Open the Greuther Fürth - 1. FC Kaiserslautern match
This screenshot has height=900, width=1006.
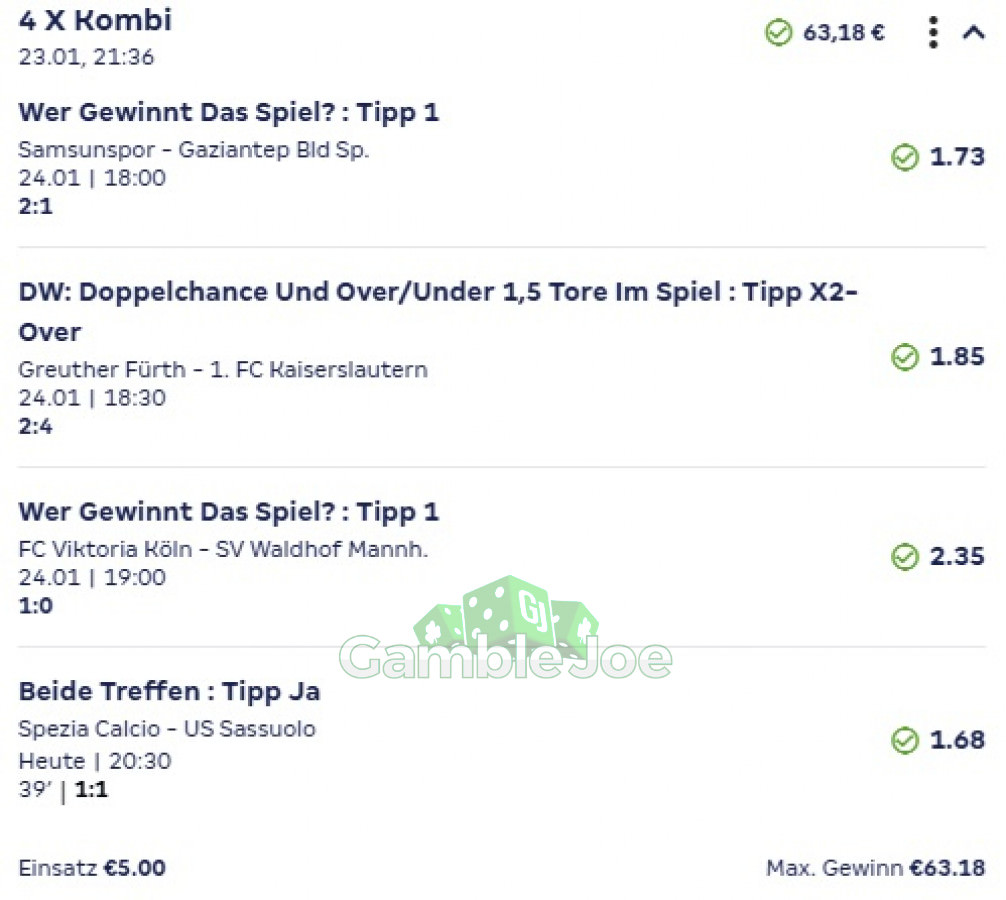223,369
